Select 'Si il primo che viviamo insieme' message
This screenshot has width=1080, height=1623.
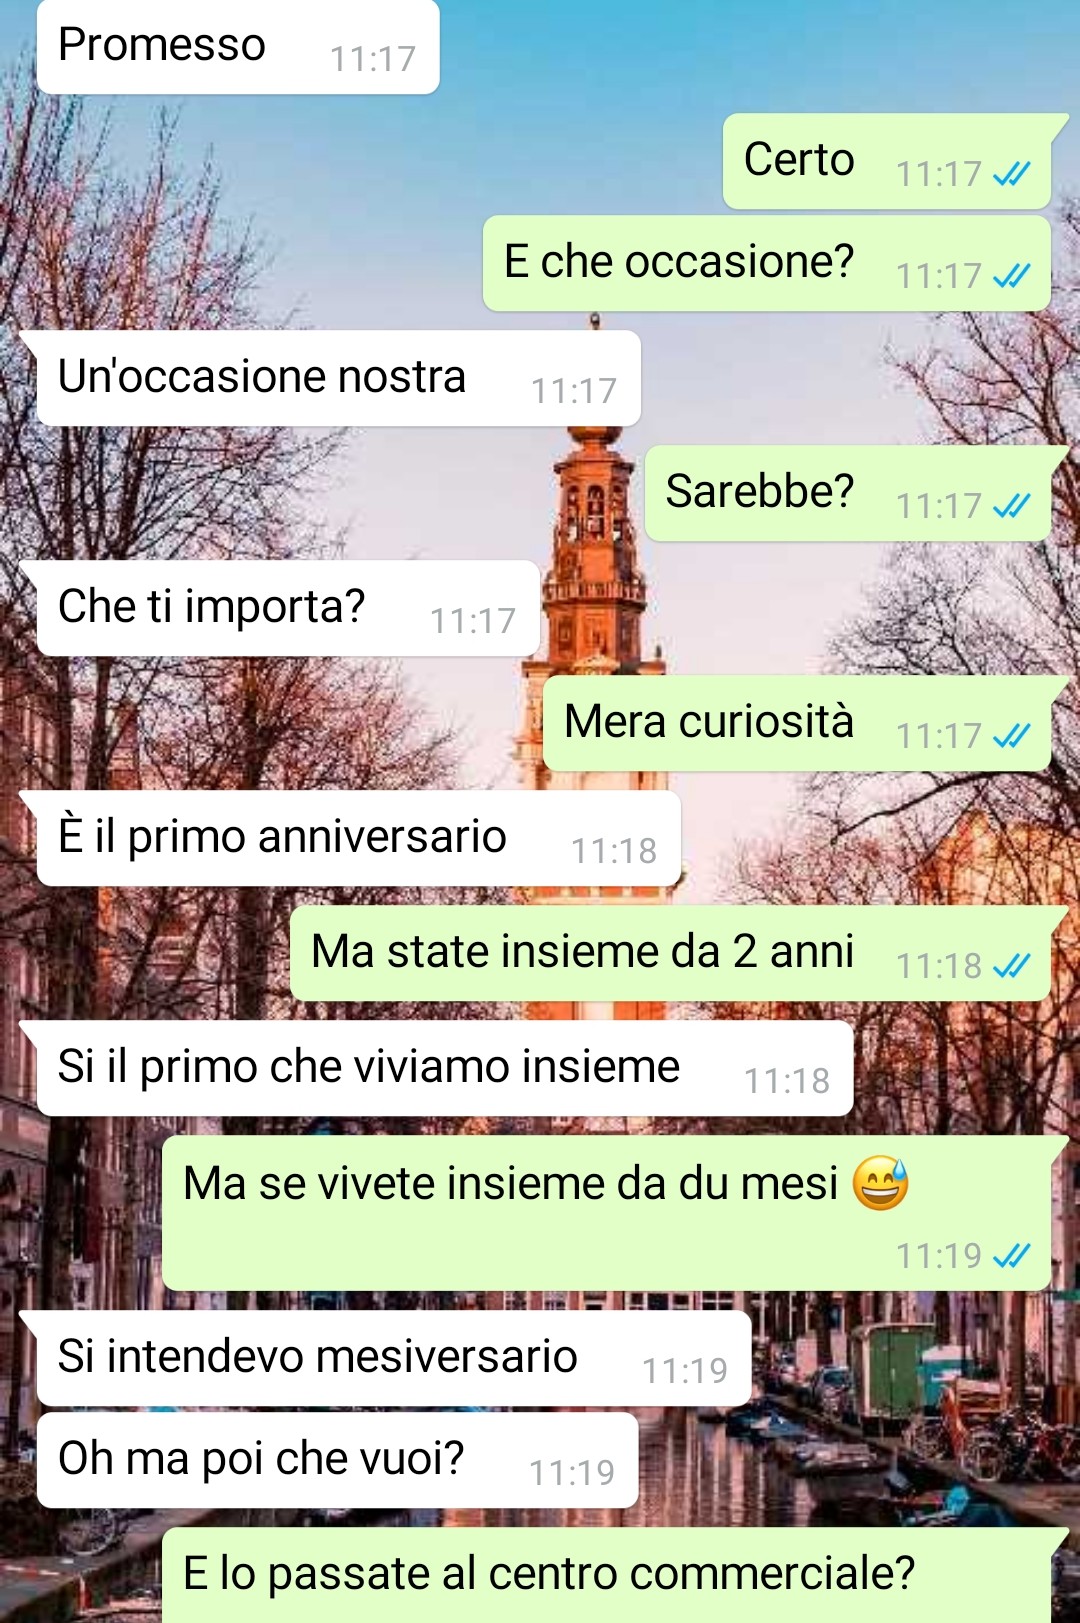pos(445,1068)
